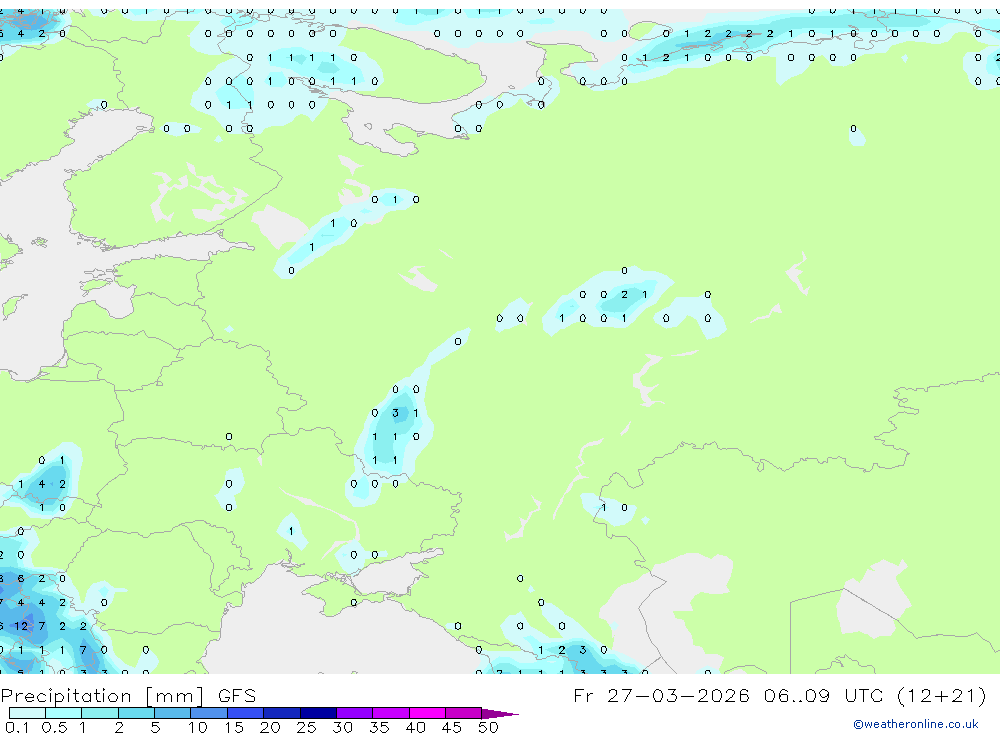Click the "50" legend scale label
1000x733 pixels.
[x=488, y=727]
